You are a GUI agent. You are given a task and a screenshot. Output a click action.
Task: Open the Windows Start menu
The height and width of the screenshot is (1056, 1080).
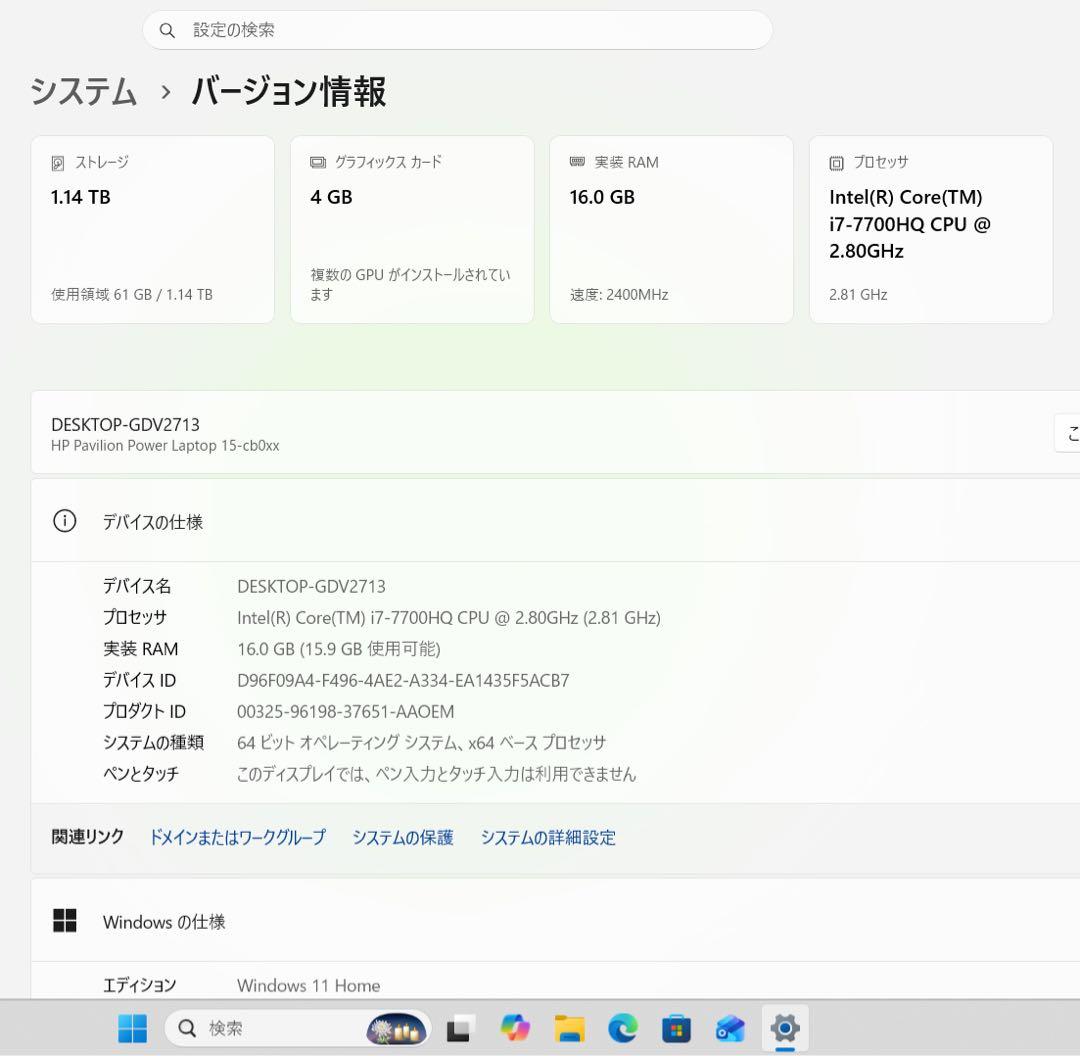132,1028
